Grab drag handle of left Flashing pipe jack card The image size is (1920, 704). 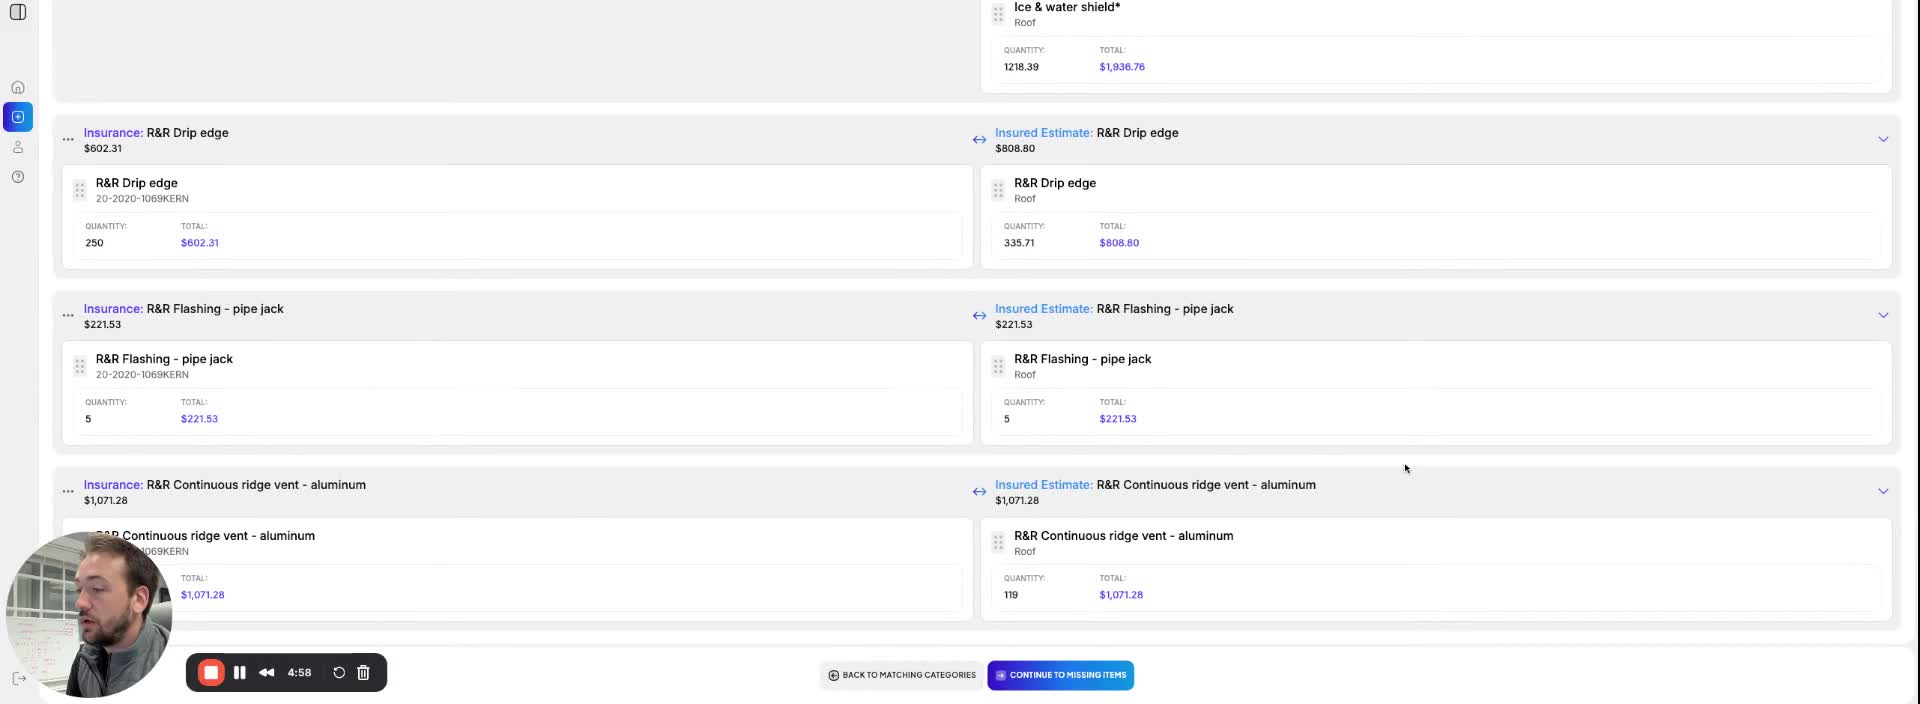click(x=80, y=366)
